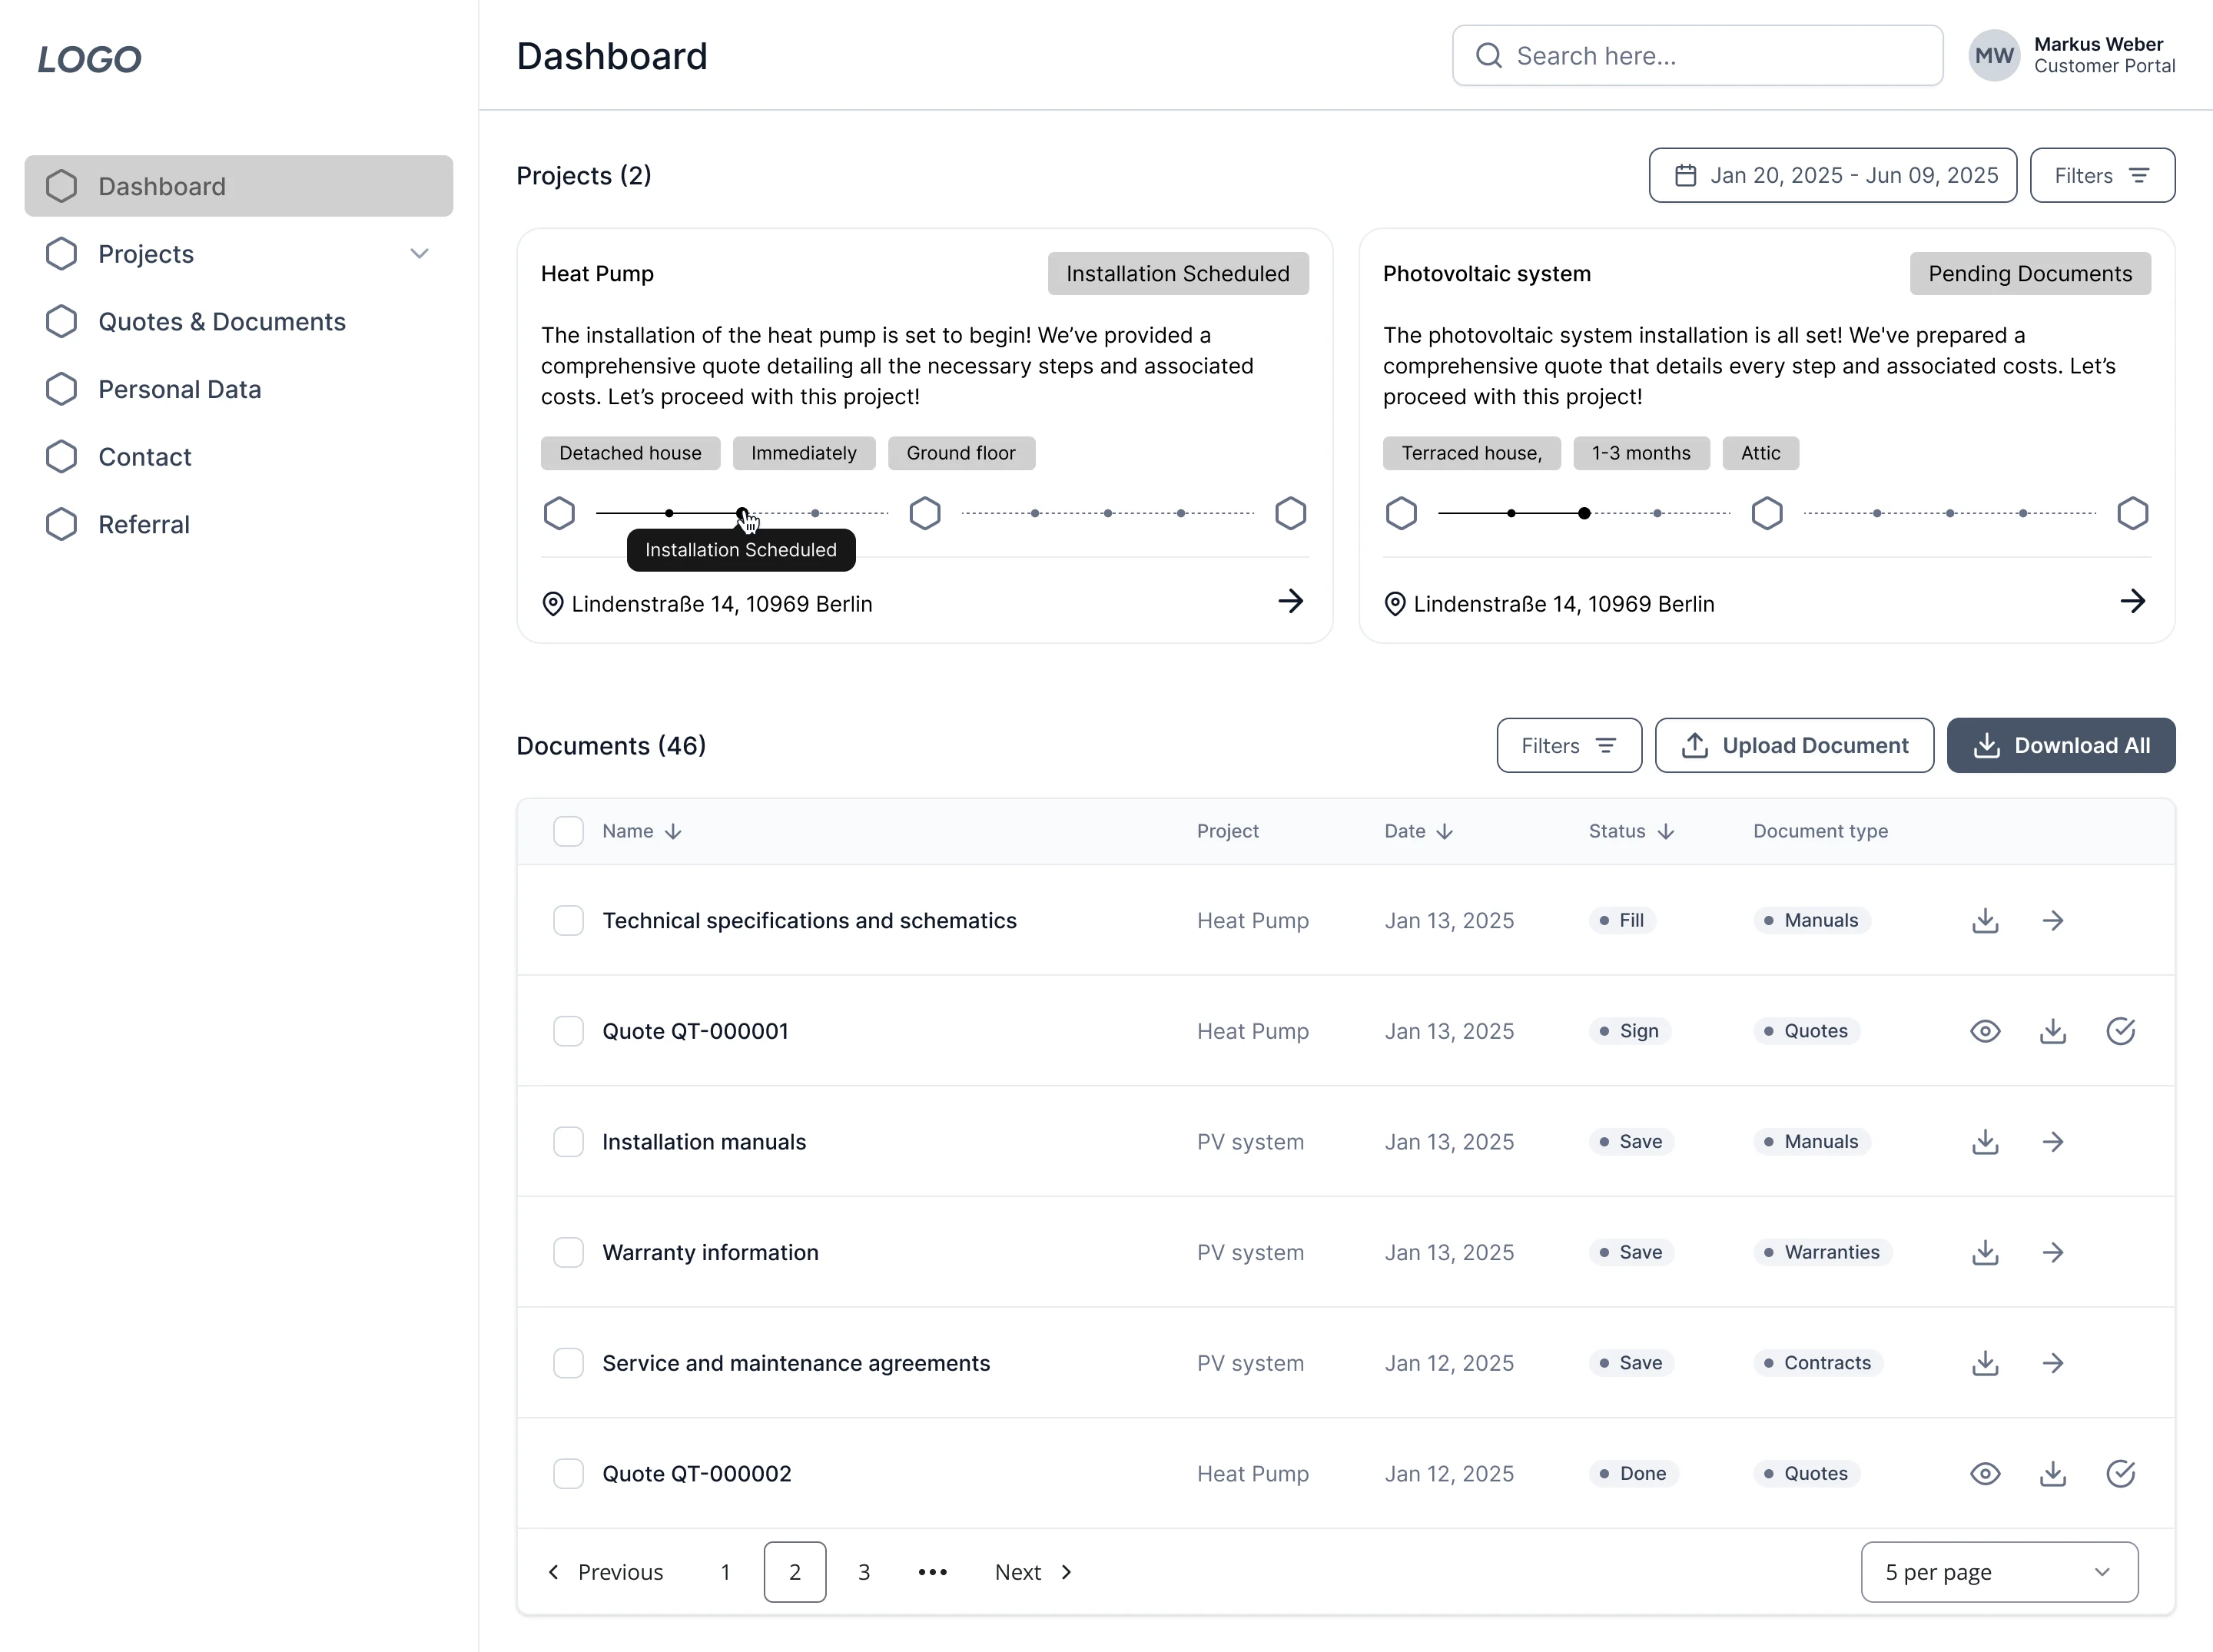The image size is (2213, 1652).
Task: Go to the Next page of documents
Action: (1033, 1572)
